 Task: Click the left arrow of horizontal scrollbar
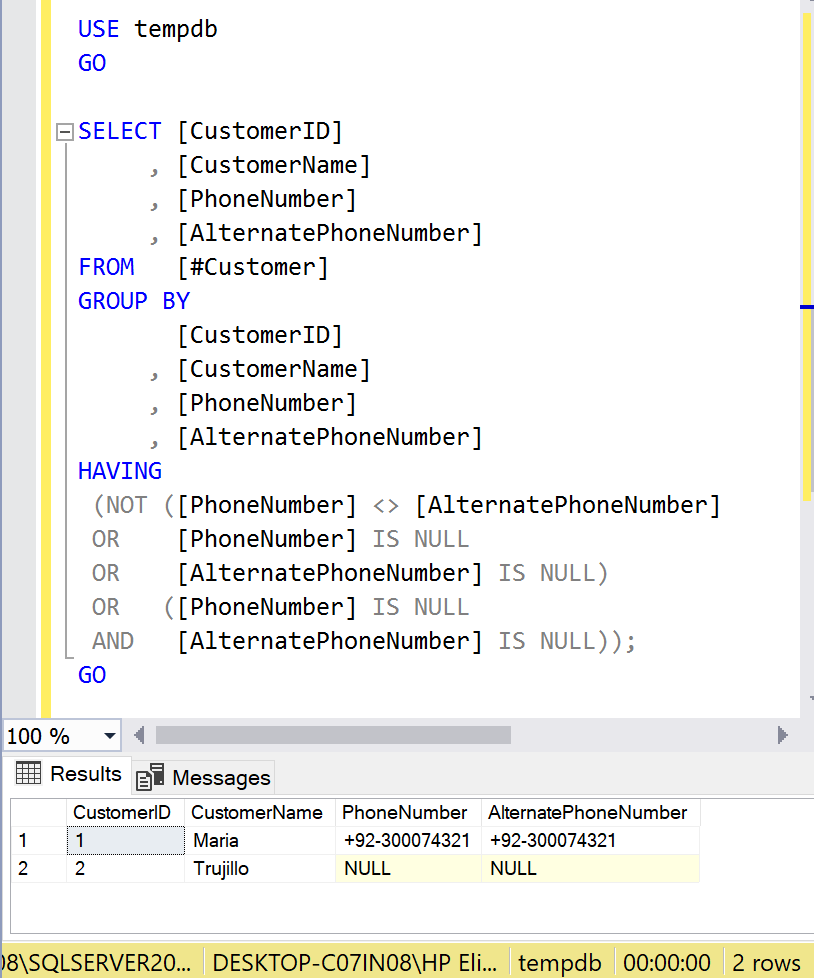click(139, 736)
